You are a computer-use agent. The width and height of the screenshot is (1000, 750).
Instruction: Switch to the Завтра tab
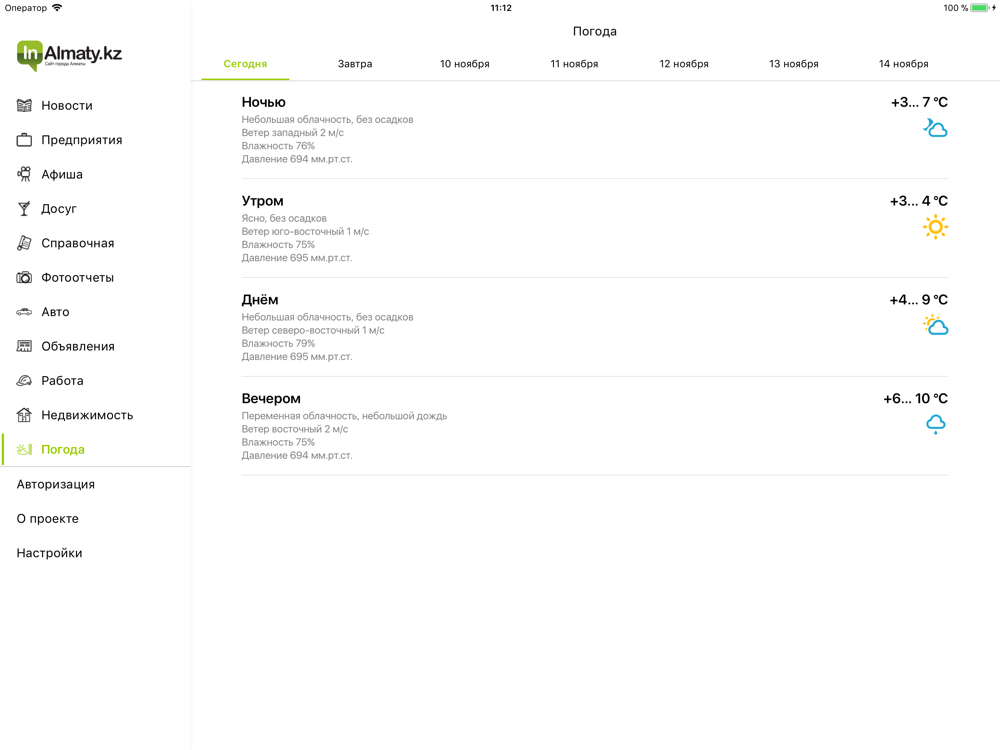[355, 64]
